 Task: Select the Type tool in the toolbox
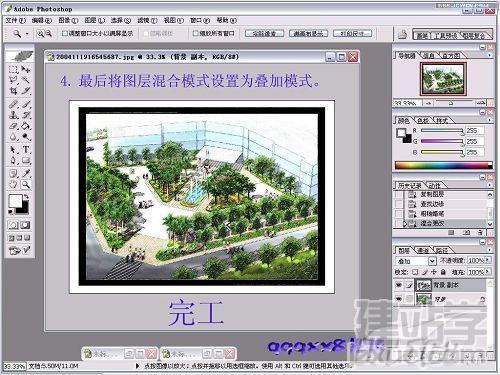point(26,149)
